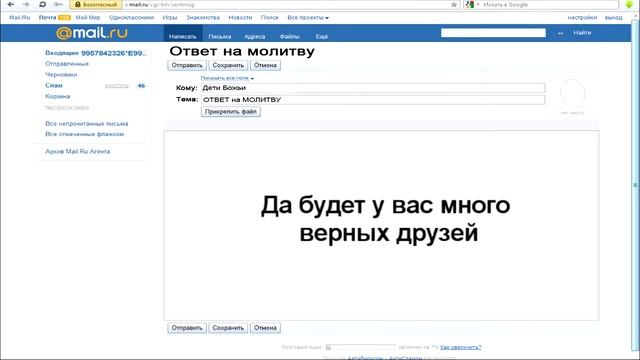Click the Безопасный security lock badge
640x360 pixels.
pos(96,4)
